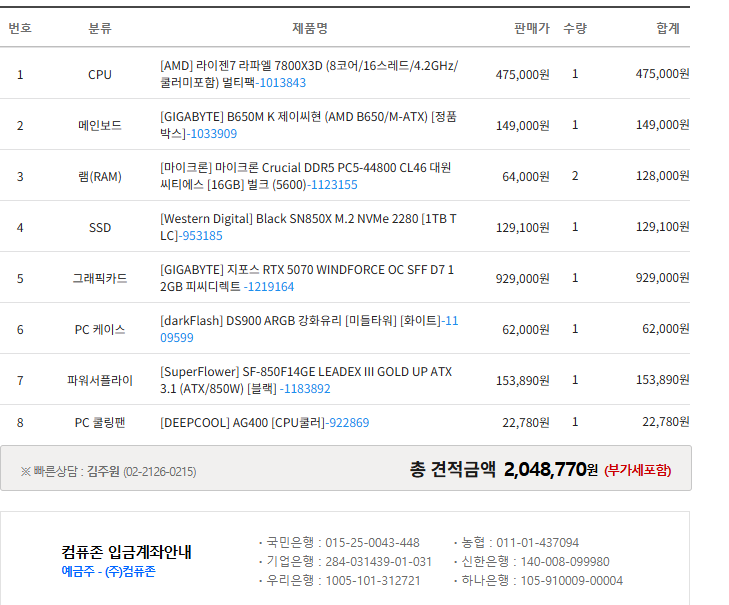Click the 번호 column header
This screenshot has height=605, width=729.
(x=20, y=28)
